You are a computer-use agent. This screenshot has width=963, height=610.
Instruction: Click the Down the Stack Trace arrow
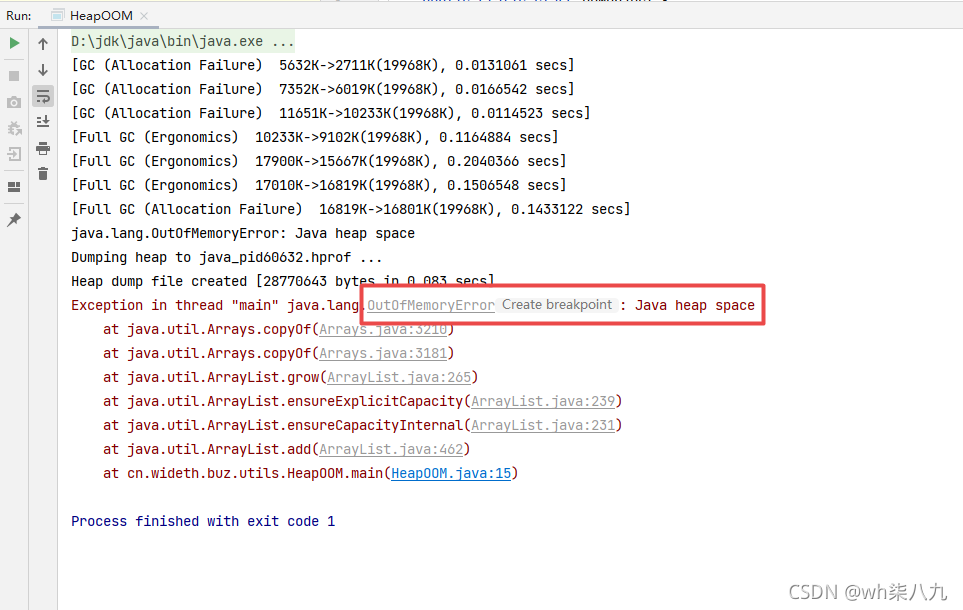(x=43, y=70)
